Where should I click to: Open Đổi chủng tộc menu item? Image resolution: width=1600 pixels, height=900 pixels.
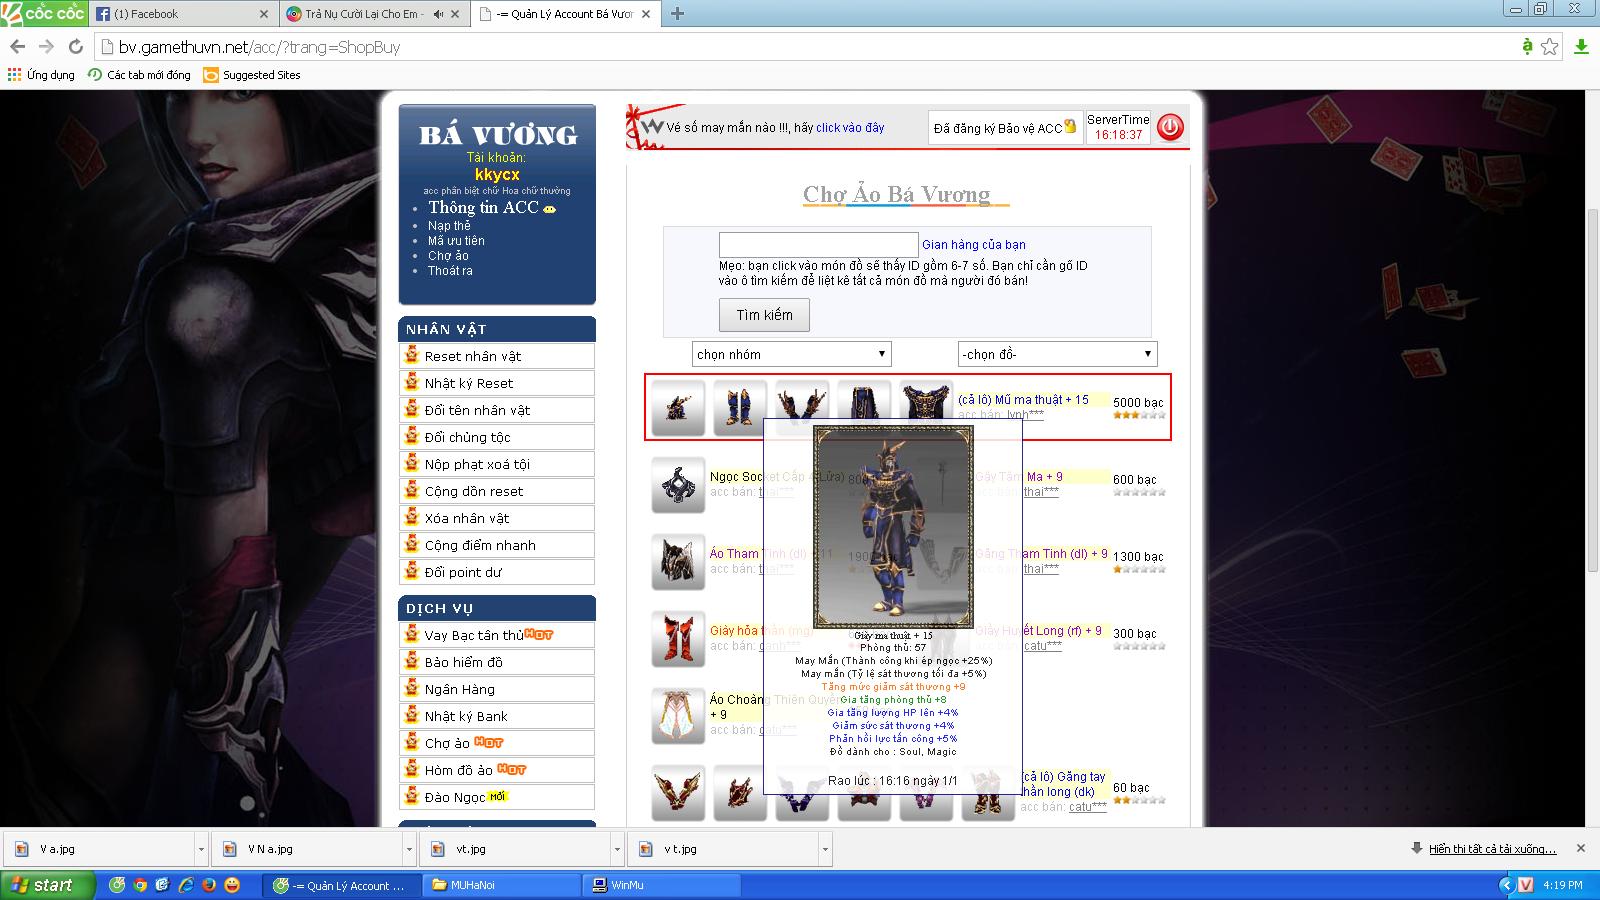tap(497, 437)
